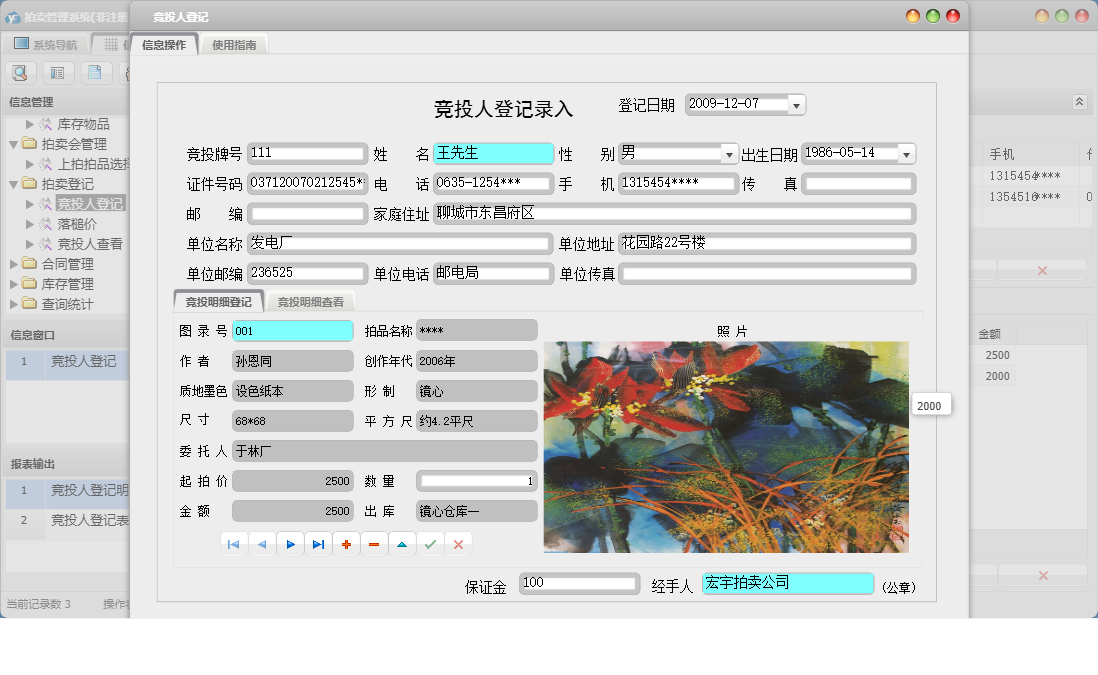The height and width of the screenshot is (675, 1098).
Task: Add a new record with the plus icon
Action: point(345,543)
